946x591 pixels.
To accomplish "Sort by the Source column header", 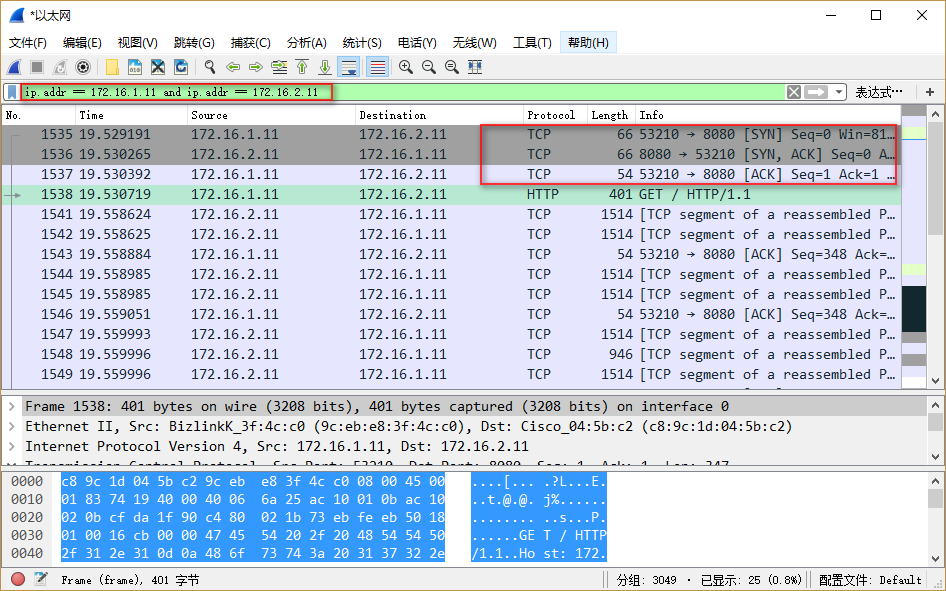I will click(271, 115).
